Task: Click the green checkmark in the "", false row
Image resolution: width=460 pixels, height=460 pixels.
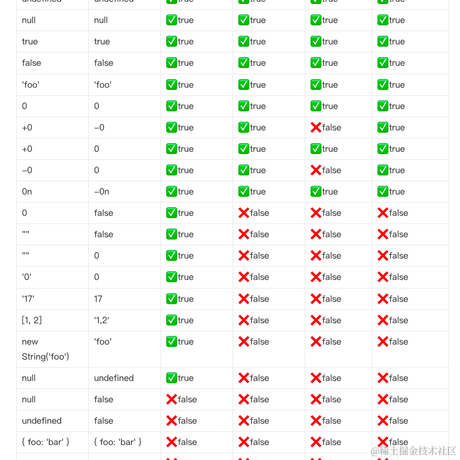Action: 171,234
